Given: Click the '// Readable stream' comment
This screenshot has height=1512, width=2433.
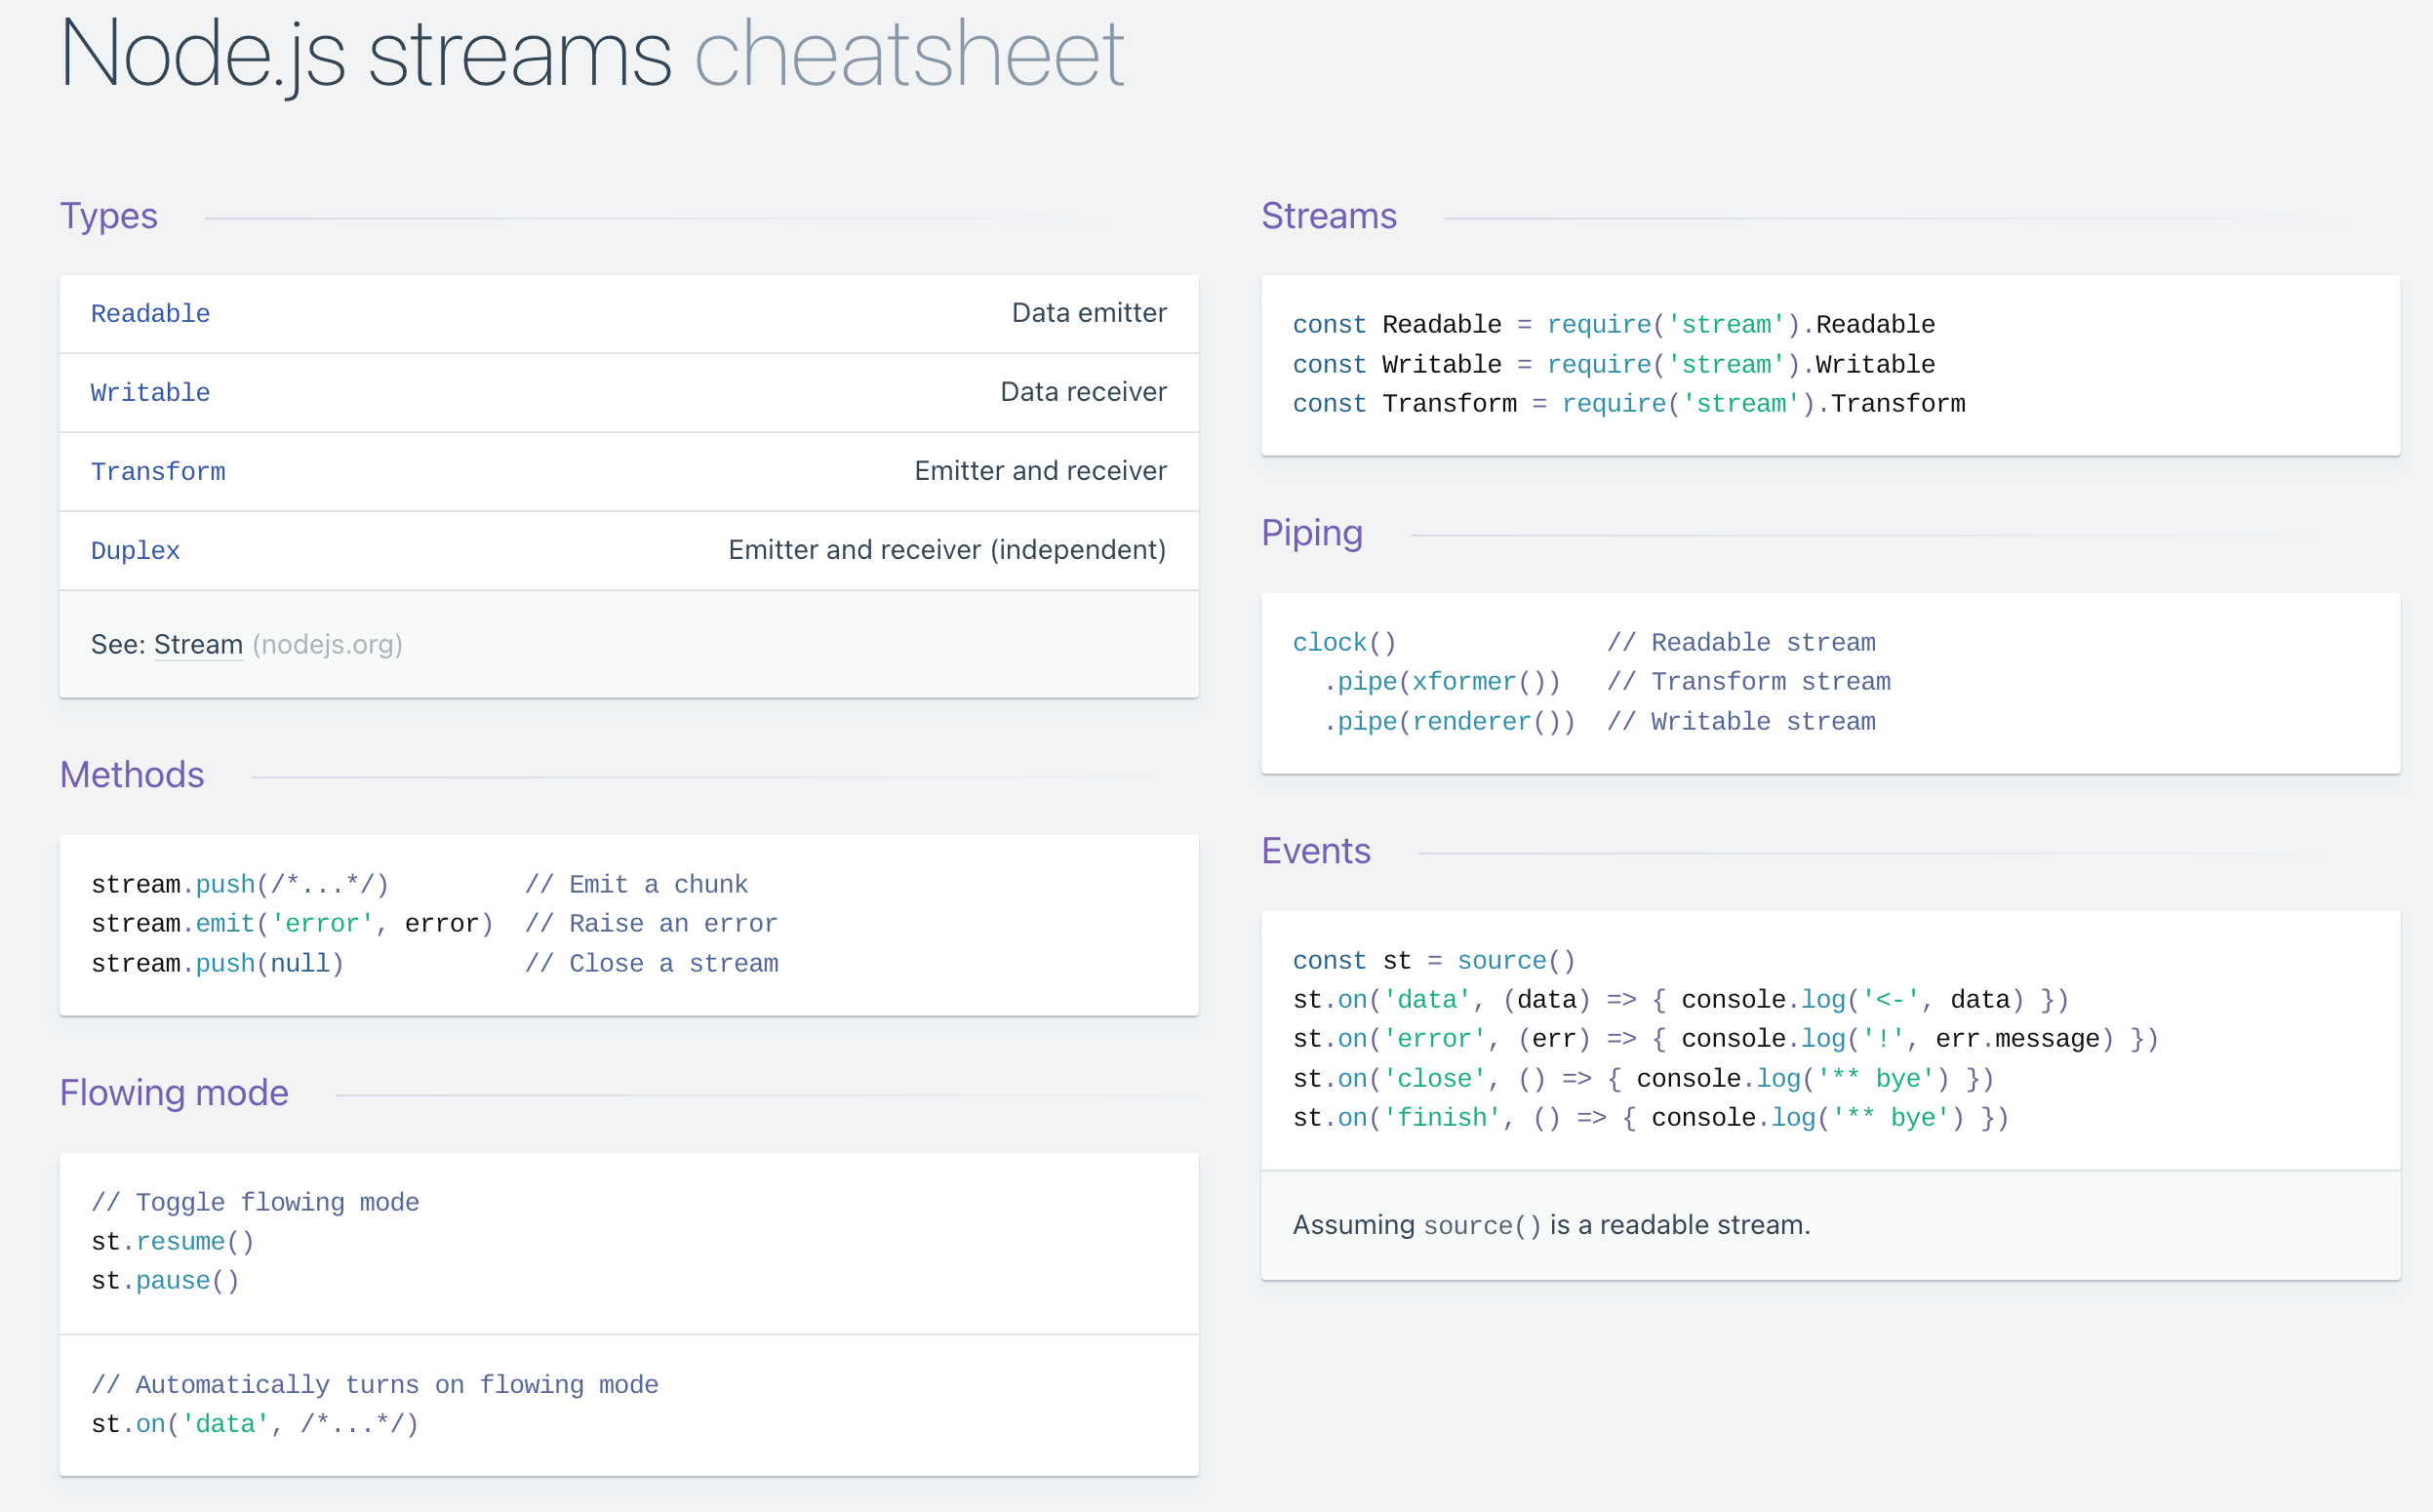Looking at the screenshot, I should 1741,643.
